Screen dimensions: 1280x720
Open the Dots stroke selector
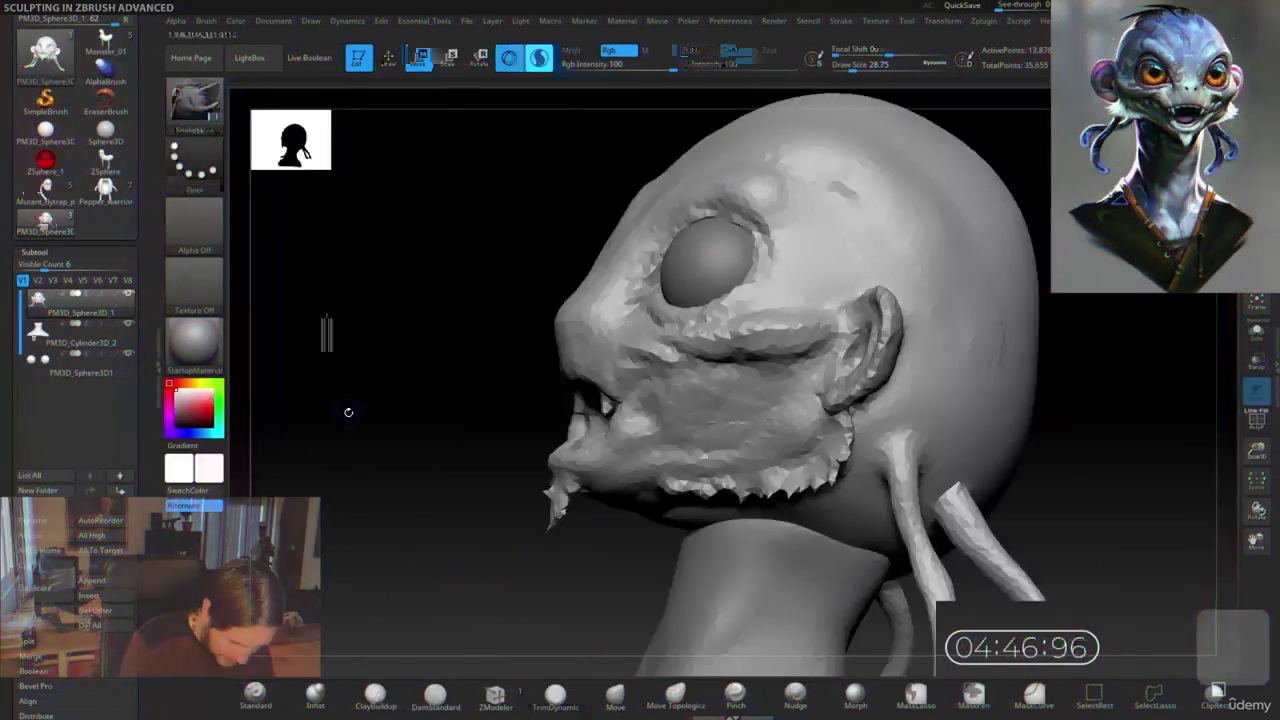click(x=194, y=166)
